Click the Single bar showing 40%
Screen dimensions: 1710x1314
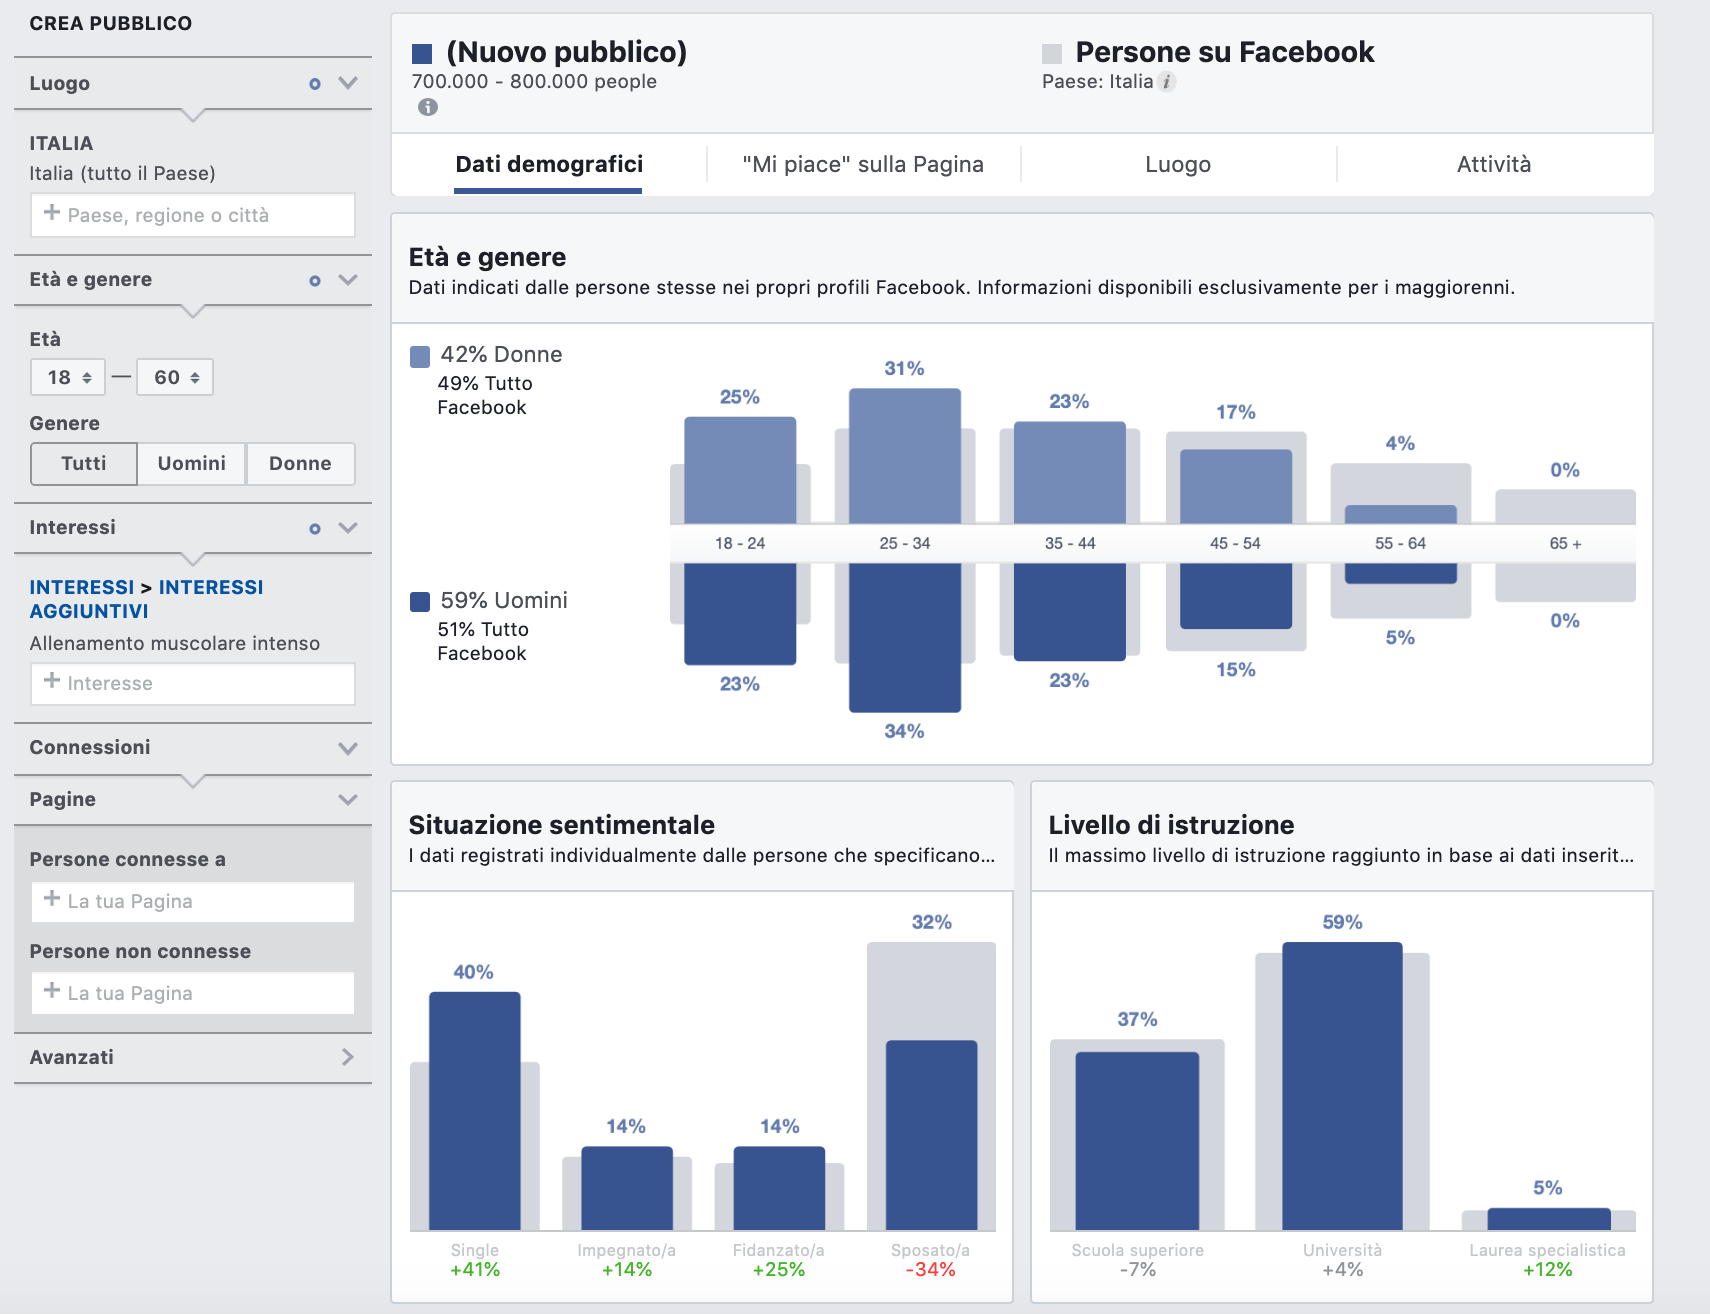coord(475,1110)
